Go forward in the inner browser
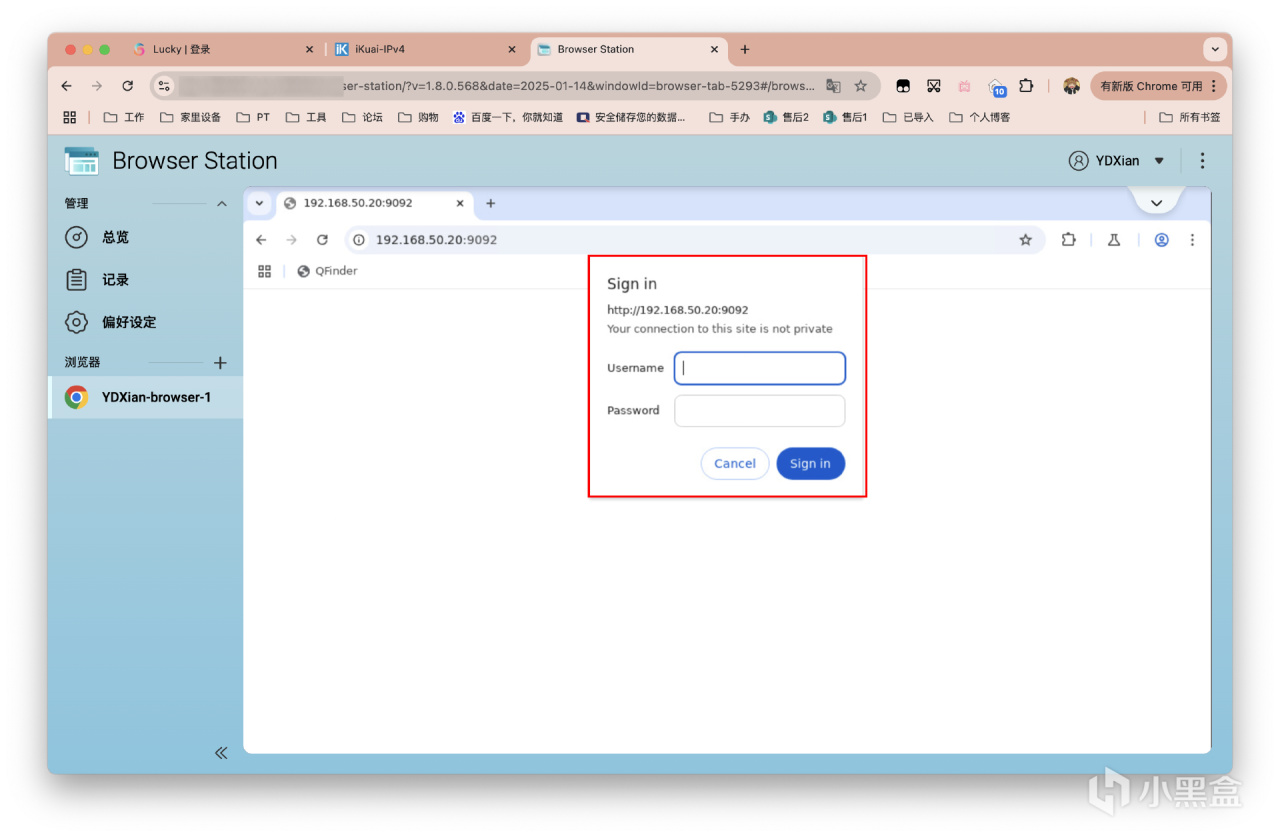 pos(292,240)
